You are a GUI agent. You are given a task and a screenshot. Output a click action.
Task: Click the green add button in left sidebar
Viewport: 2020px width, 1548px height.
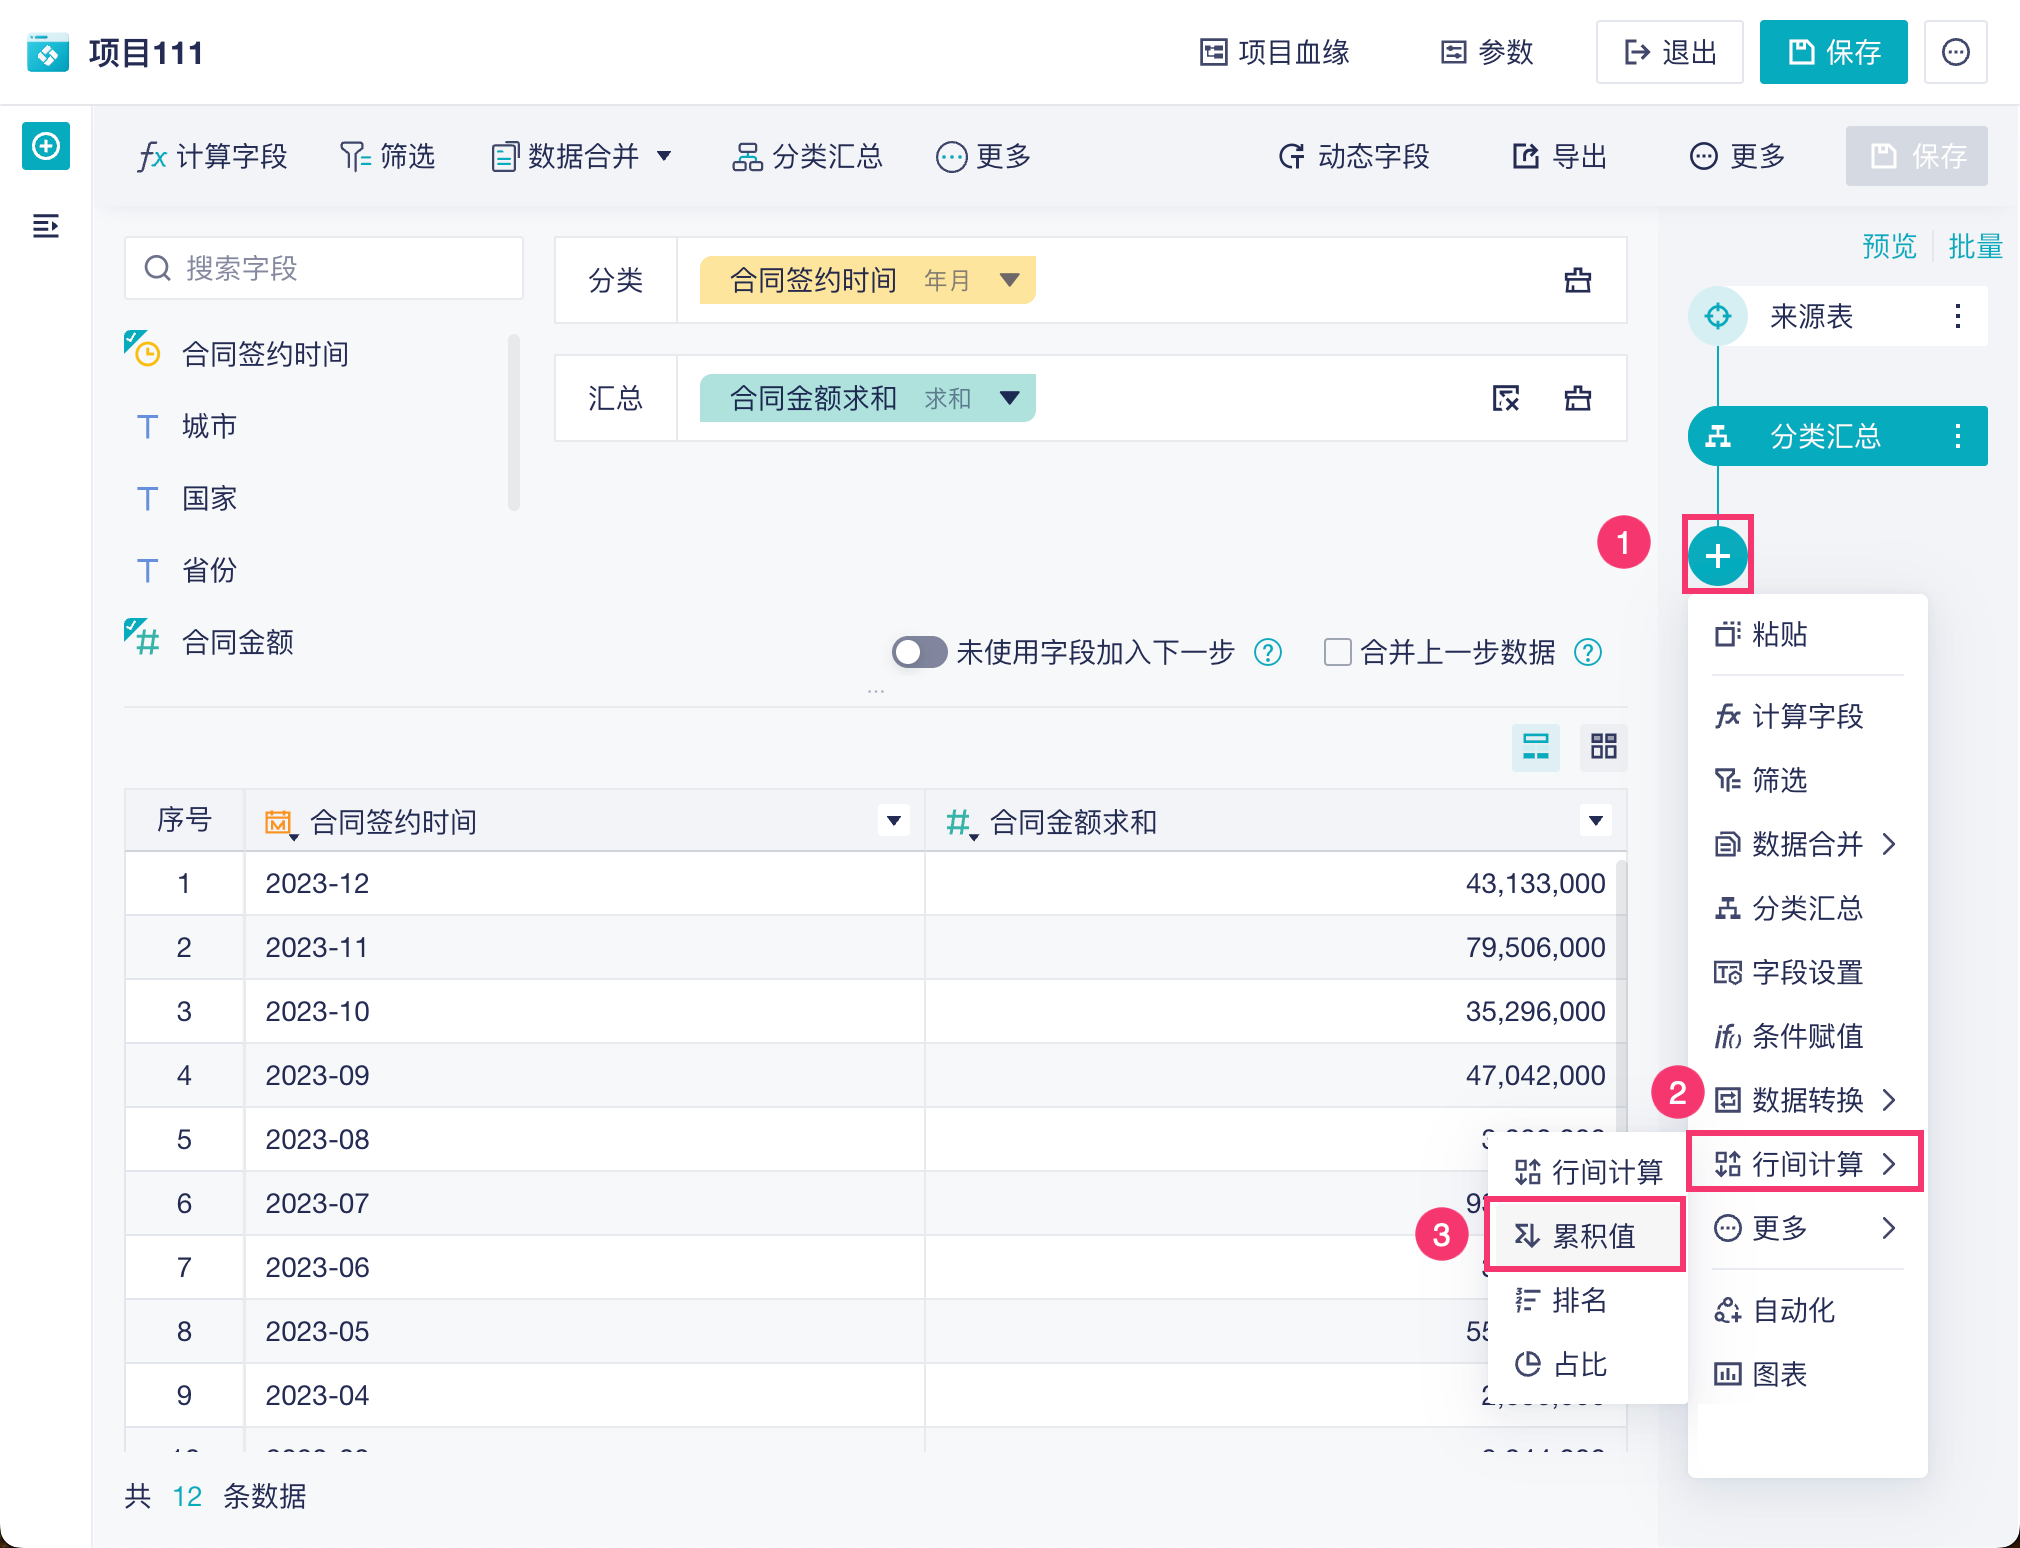pyautogui.click(x=46, y=147)
